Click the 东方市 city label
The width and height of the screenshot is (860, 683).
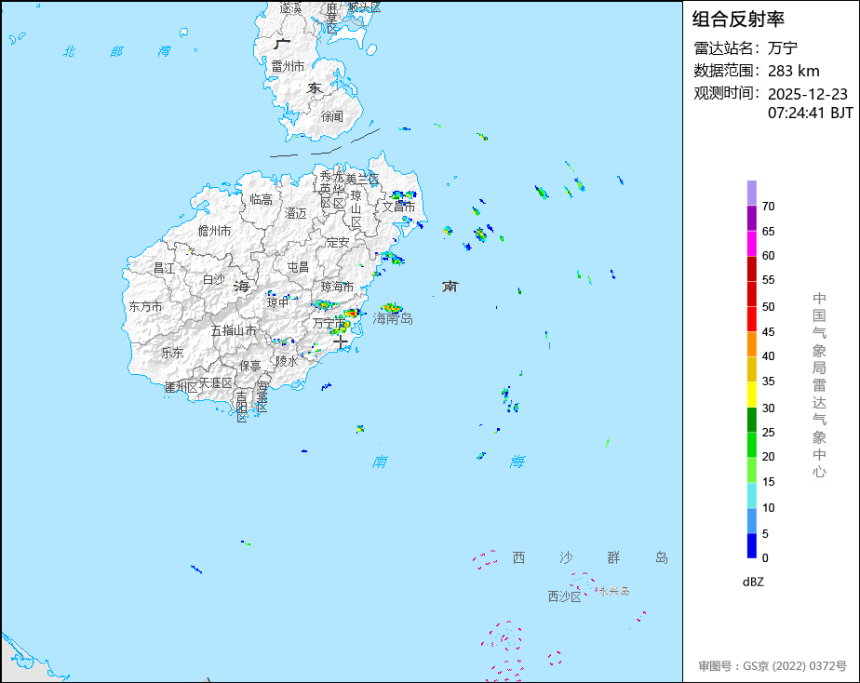145,306
